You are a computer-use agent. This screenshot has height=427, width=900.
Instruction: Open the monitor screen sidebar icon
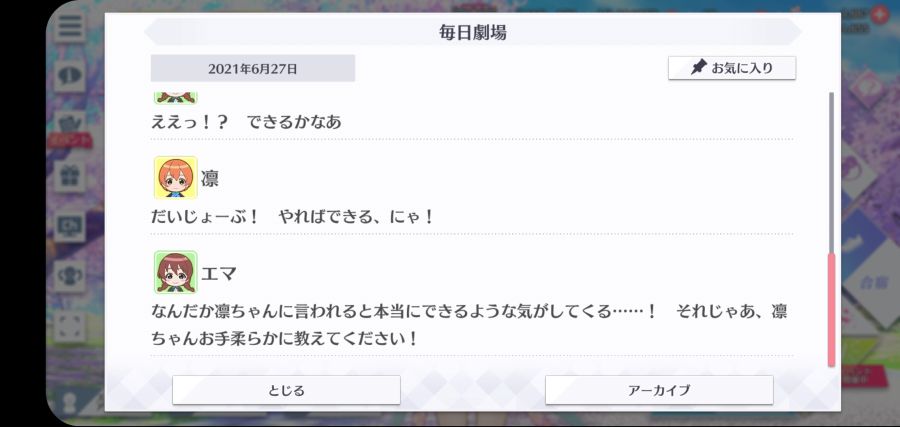tap(70, 226)
